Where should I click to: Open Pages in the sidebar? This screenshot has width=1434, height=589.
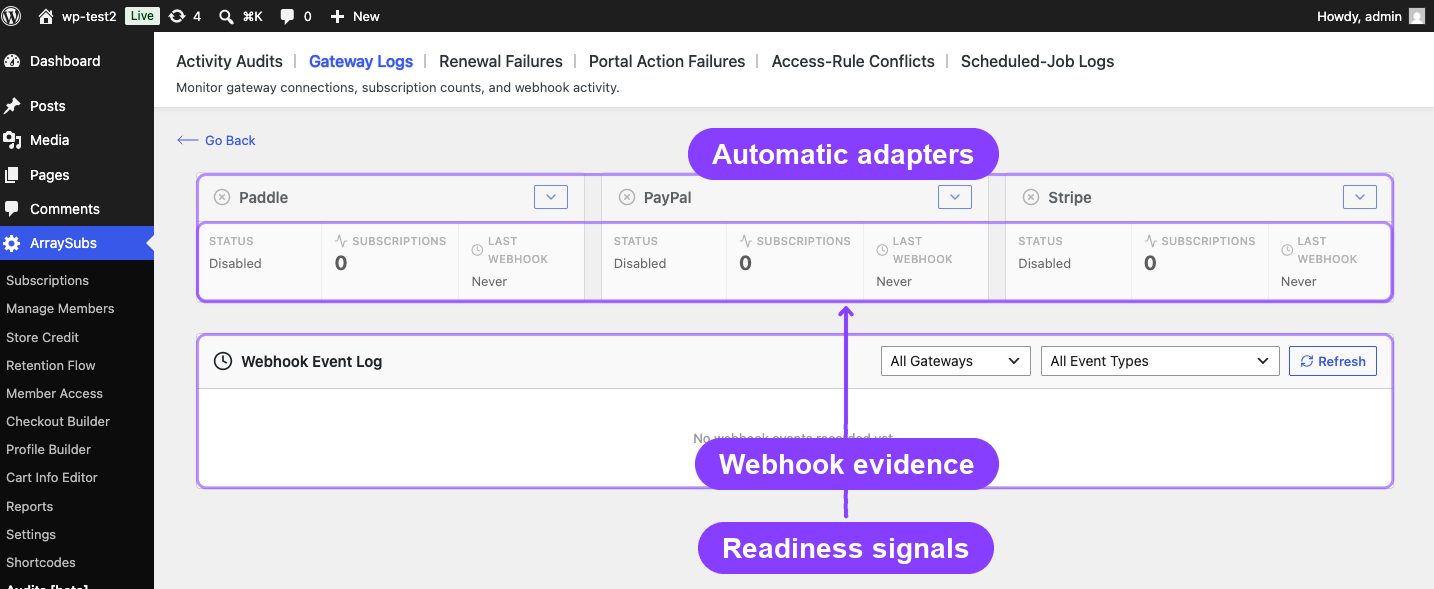pyautogui.click(x=77, y=175)
